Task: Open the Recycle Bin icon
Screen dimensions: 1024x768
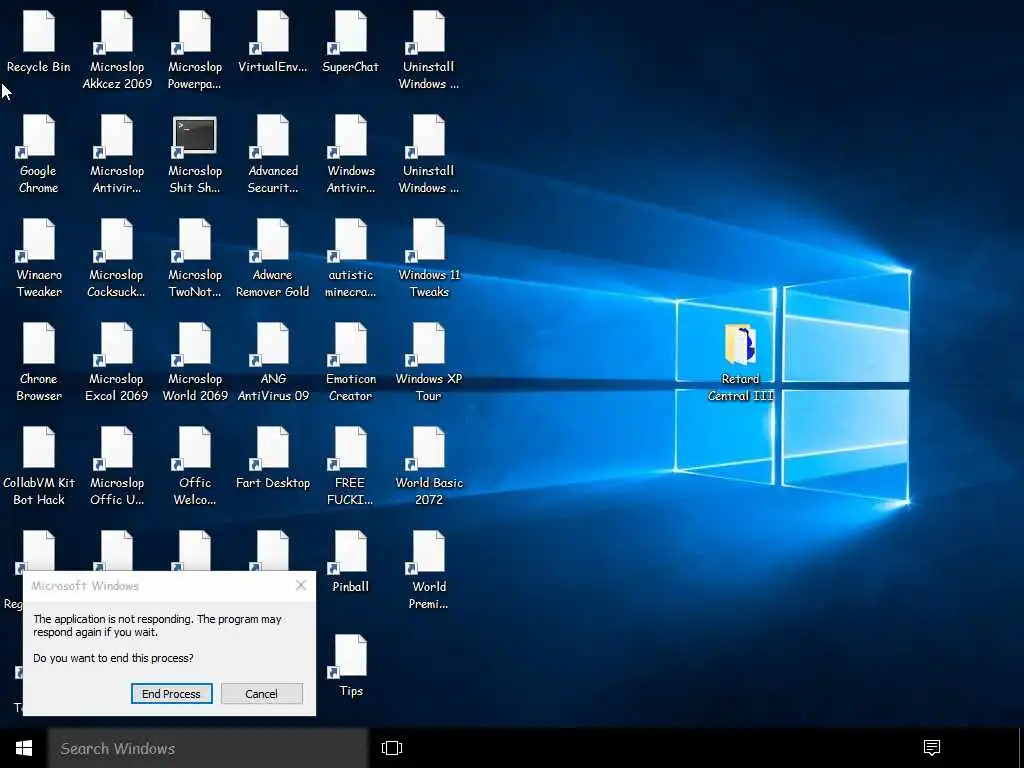Action: (39, 42)
